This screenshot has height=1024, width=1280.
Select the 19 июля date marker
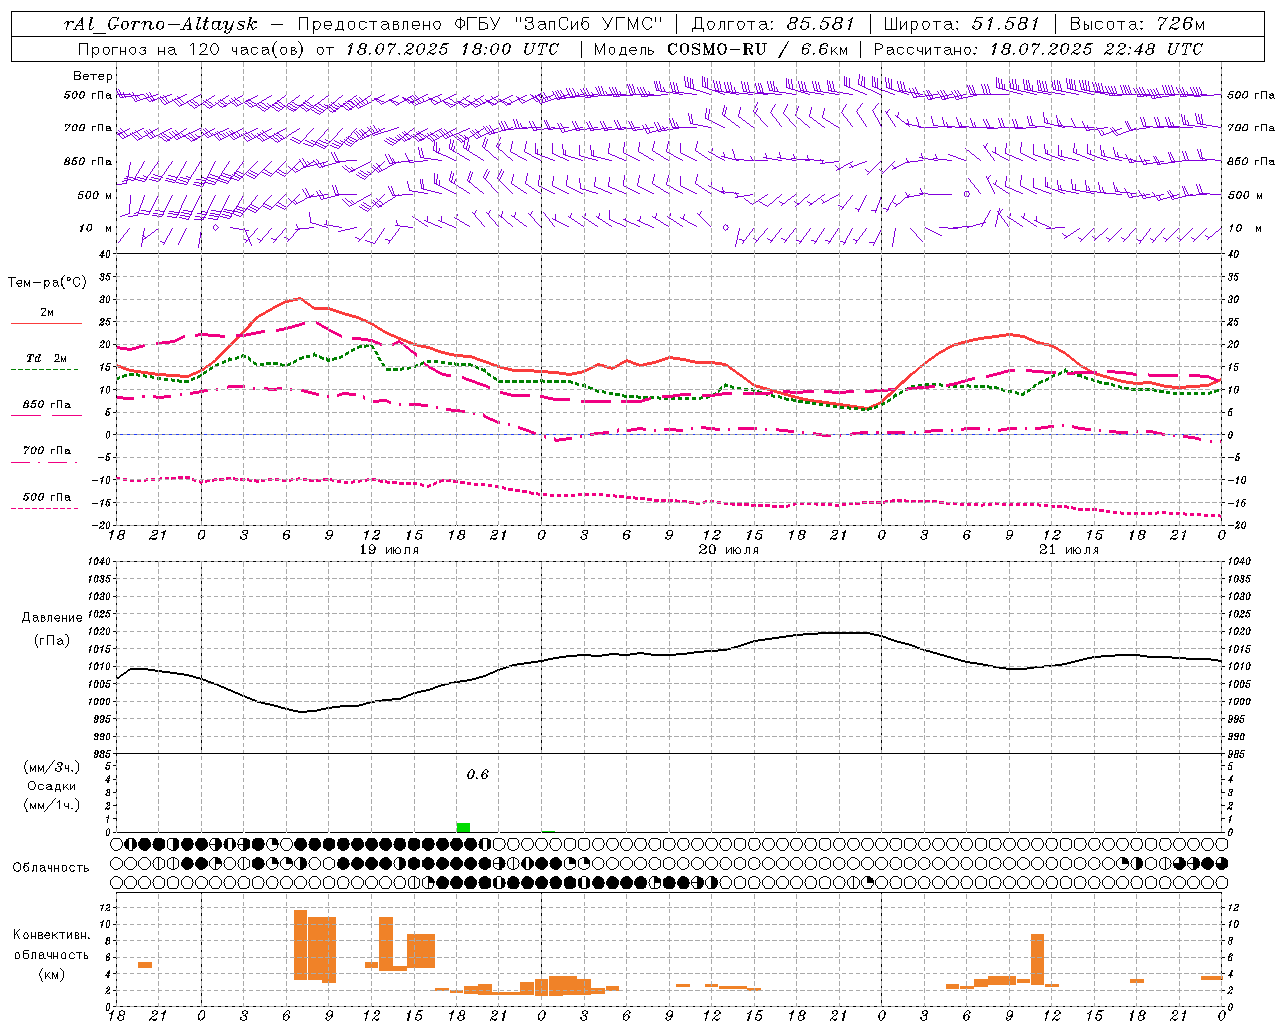pyautogui.click(x=389, y=550)
